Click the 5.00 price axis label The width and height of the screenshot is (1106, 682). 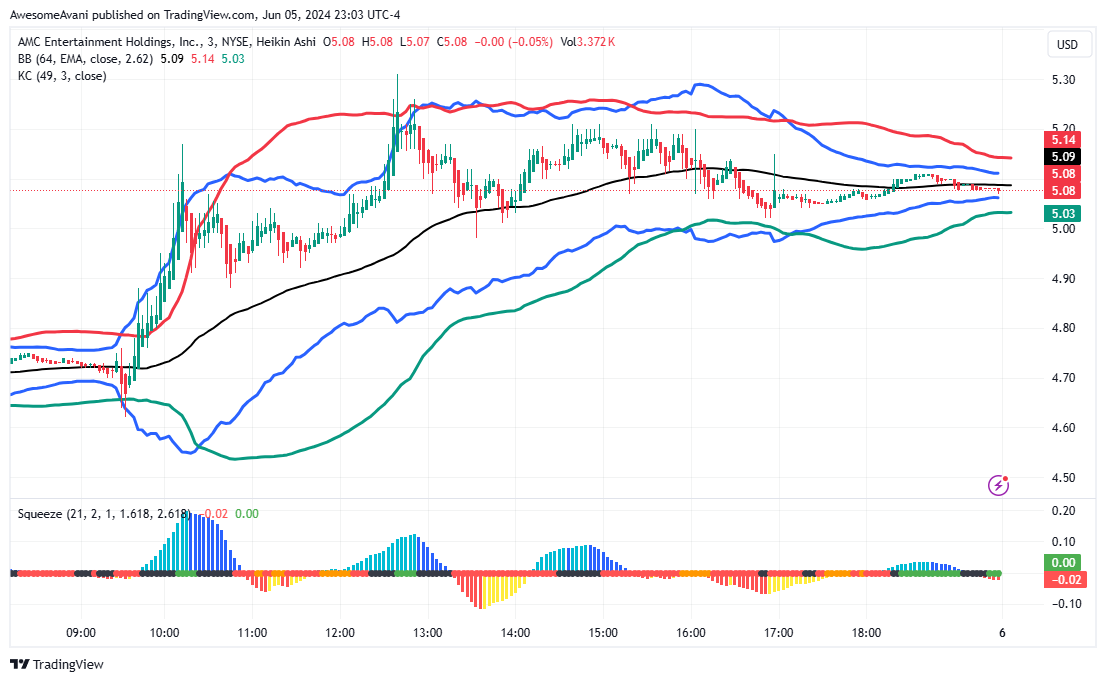pyautogui.click(x=1063, y=229)
